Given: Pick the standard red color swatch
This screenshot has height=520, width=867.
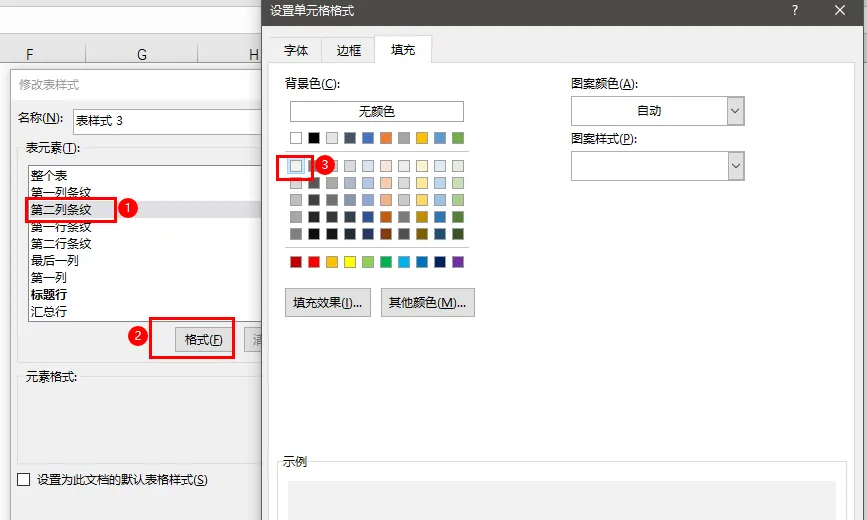Looking at the screenshot, I should 314,262.
